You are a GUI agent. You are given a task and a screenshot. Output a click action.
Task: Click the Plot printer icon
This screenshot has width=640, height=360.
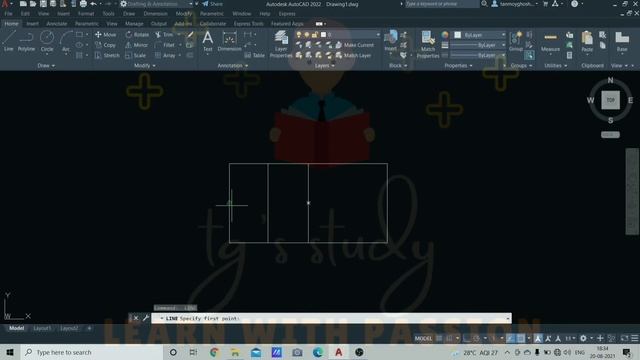(83, 4)
